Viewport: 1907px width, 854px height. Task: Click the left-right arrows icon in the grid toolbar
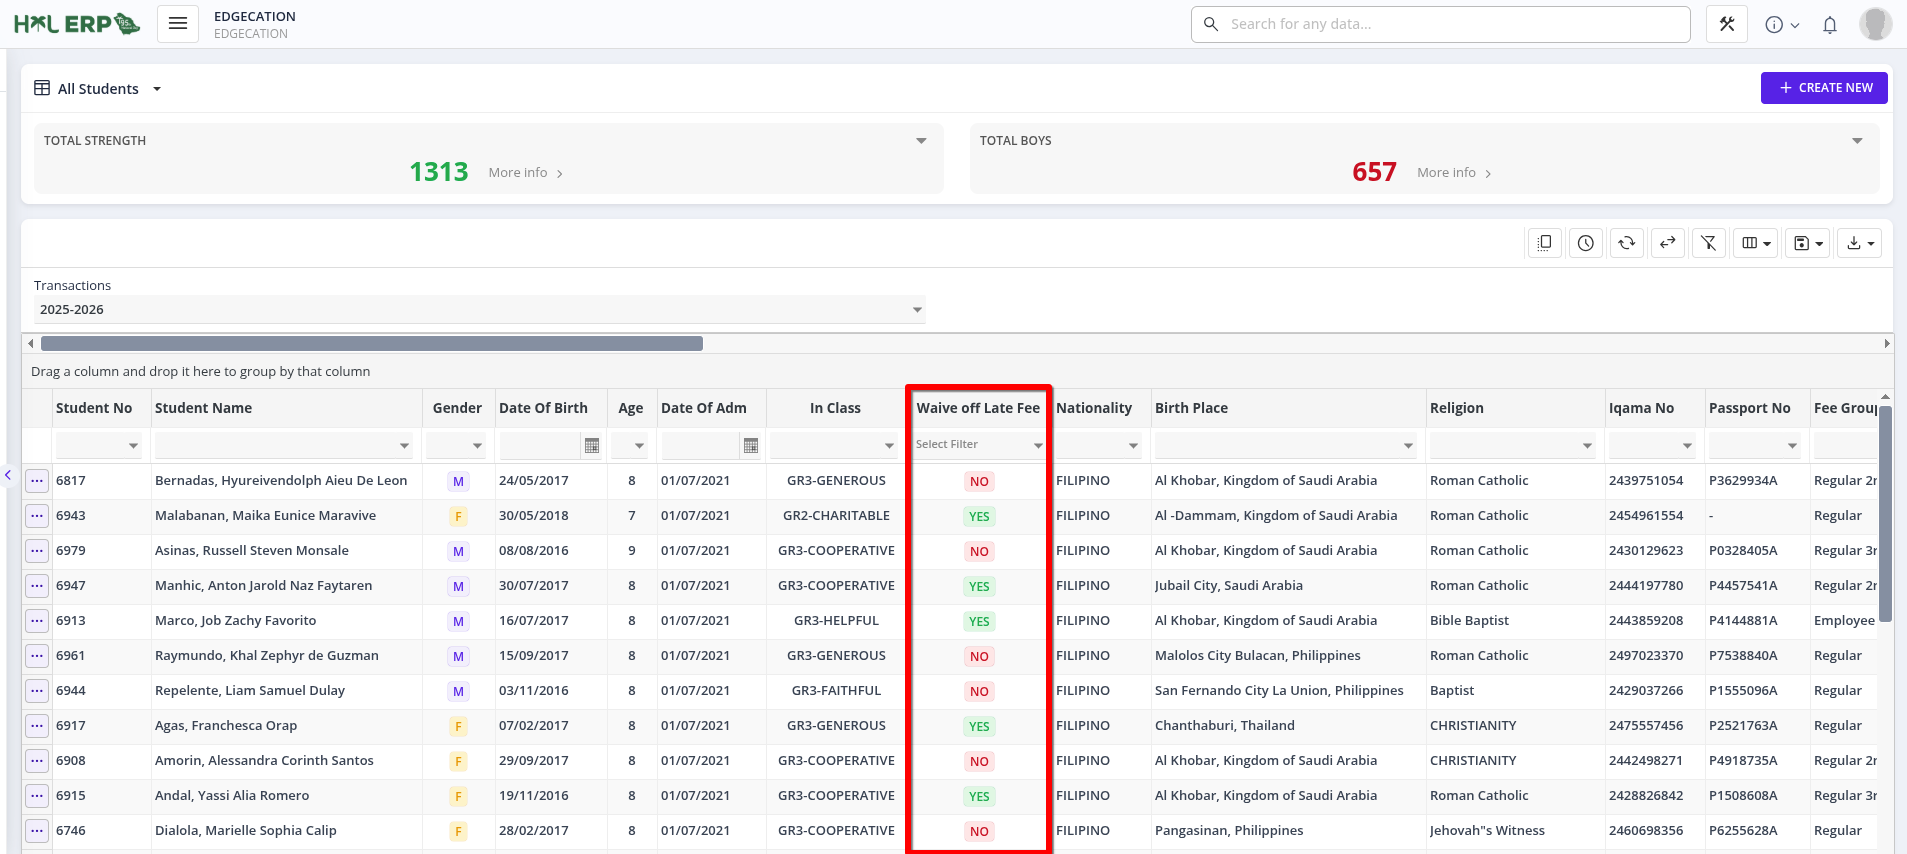click(1668, 243)
